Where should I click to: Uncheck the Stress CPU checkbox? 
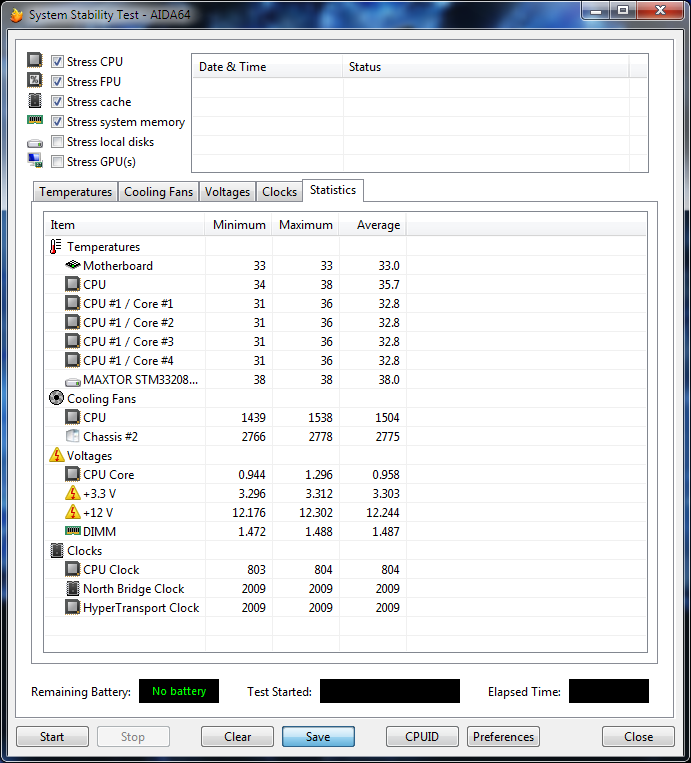point(58,62)
